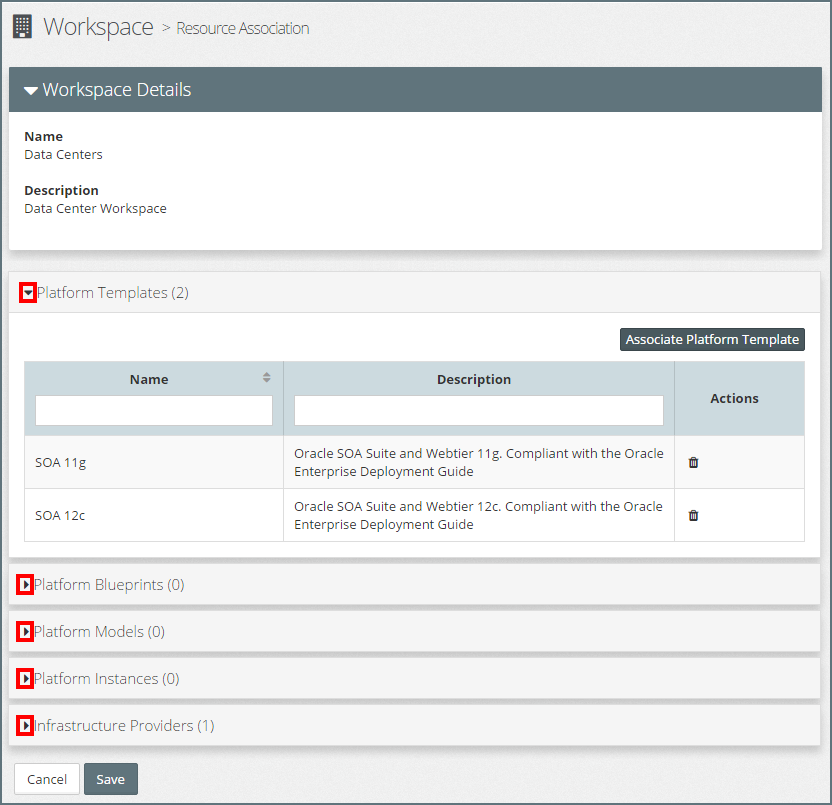The width and height of the screenshot is (832, 805).
Task: Collapse the Workspace Details panel
Action: 31,90
